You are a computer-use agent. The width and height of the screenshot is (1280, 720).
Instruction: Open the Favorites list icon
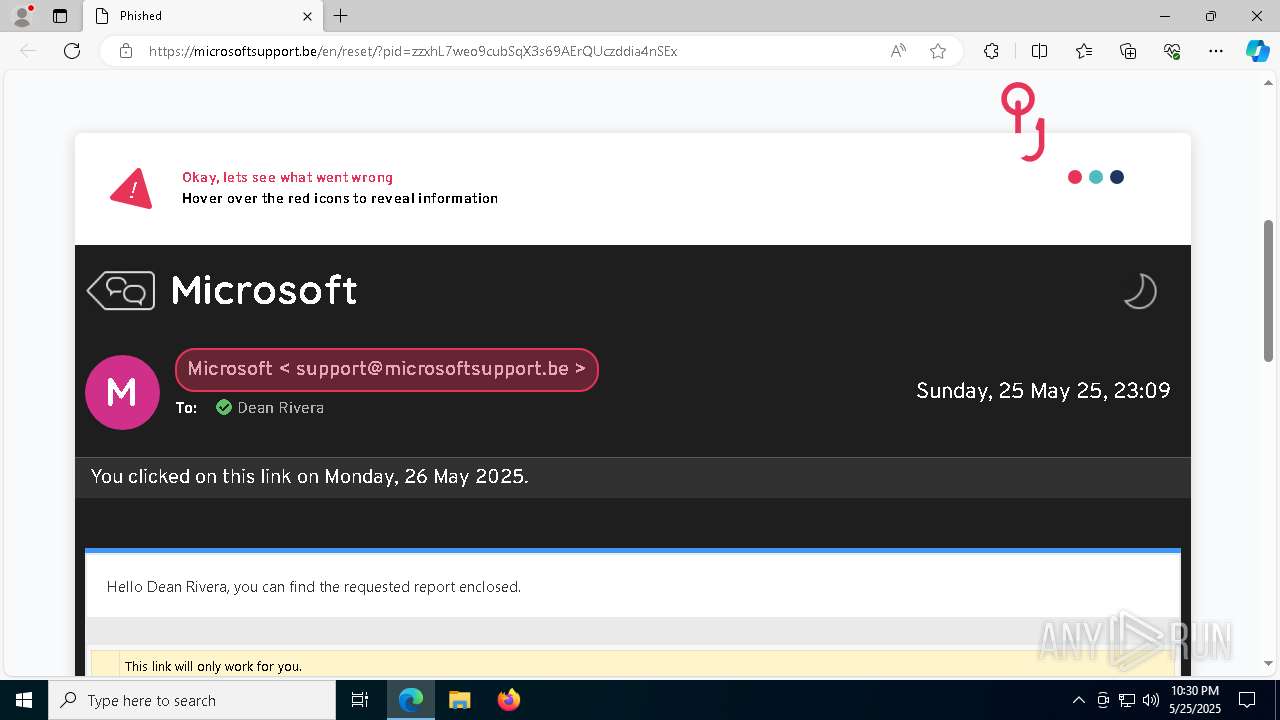1084,51
